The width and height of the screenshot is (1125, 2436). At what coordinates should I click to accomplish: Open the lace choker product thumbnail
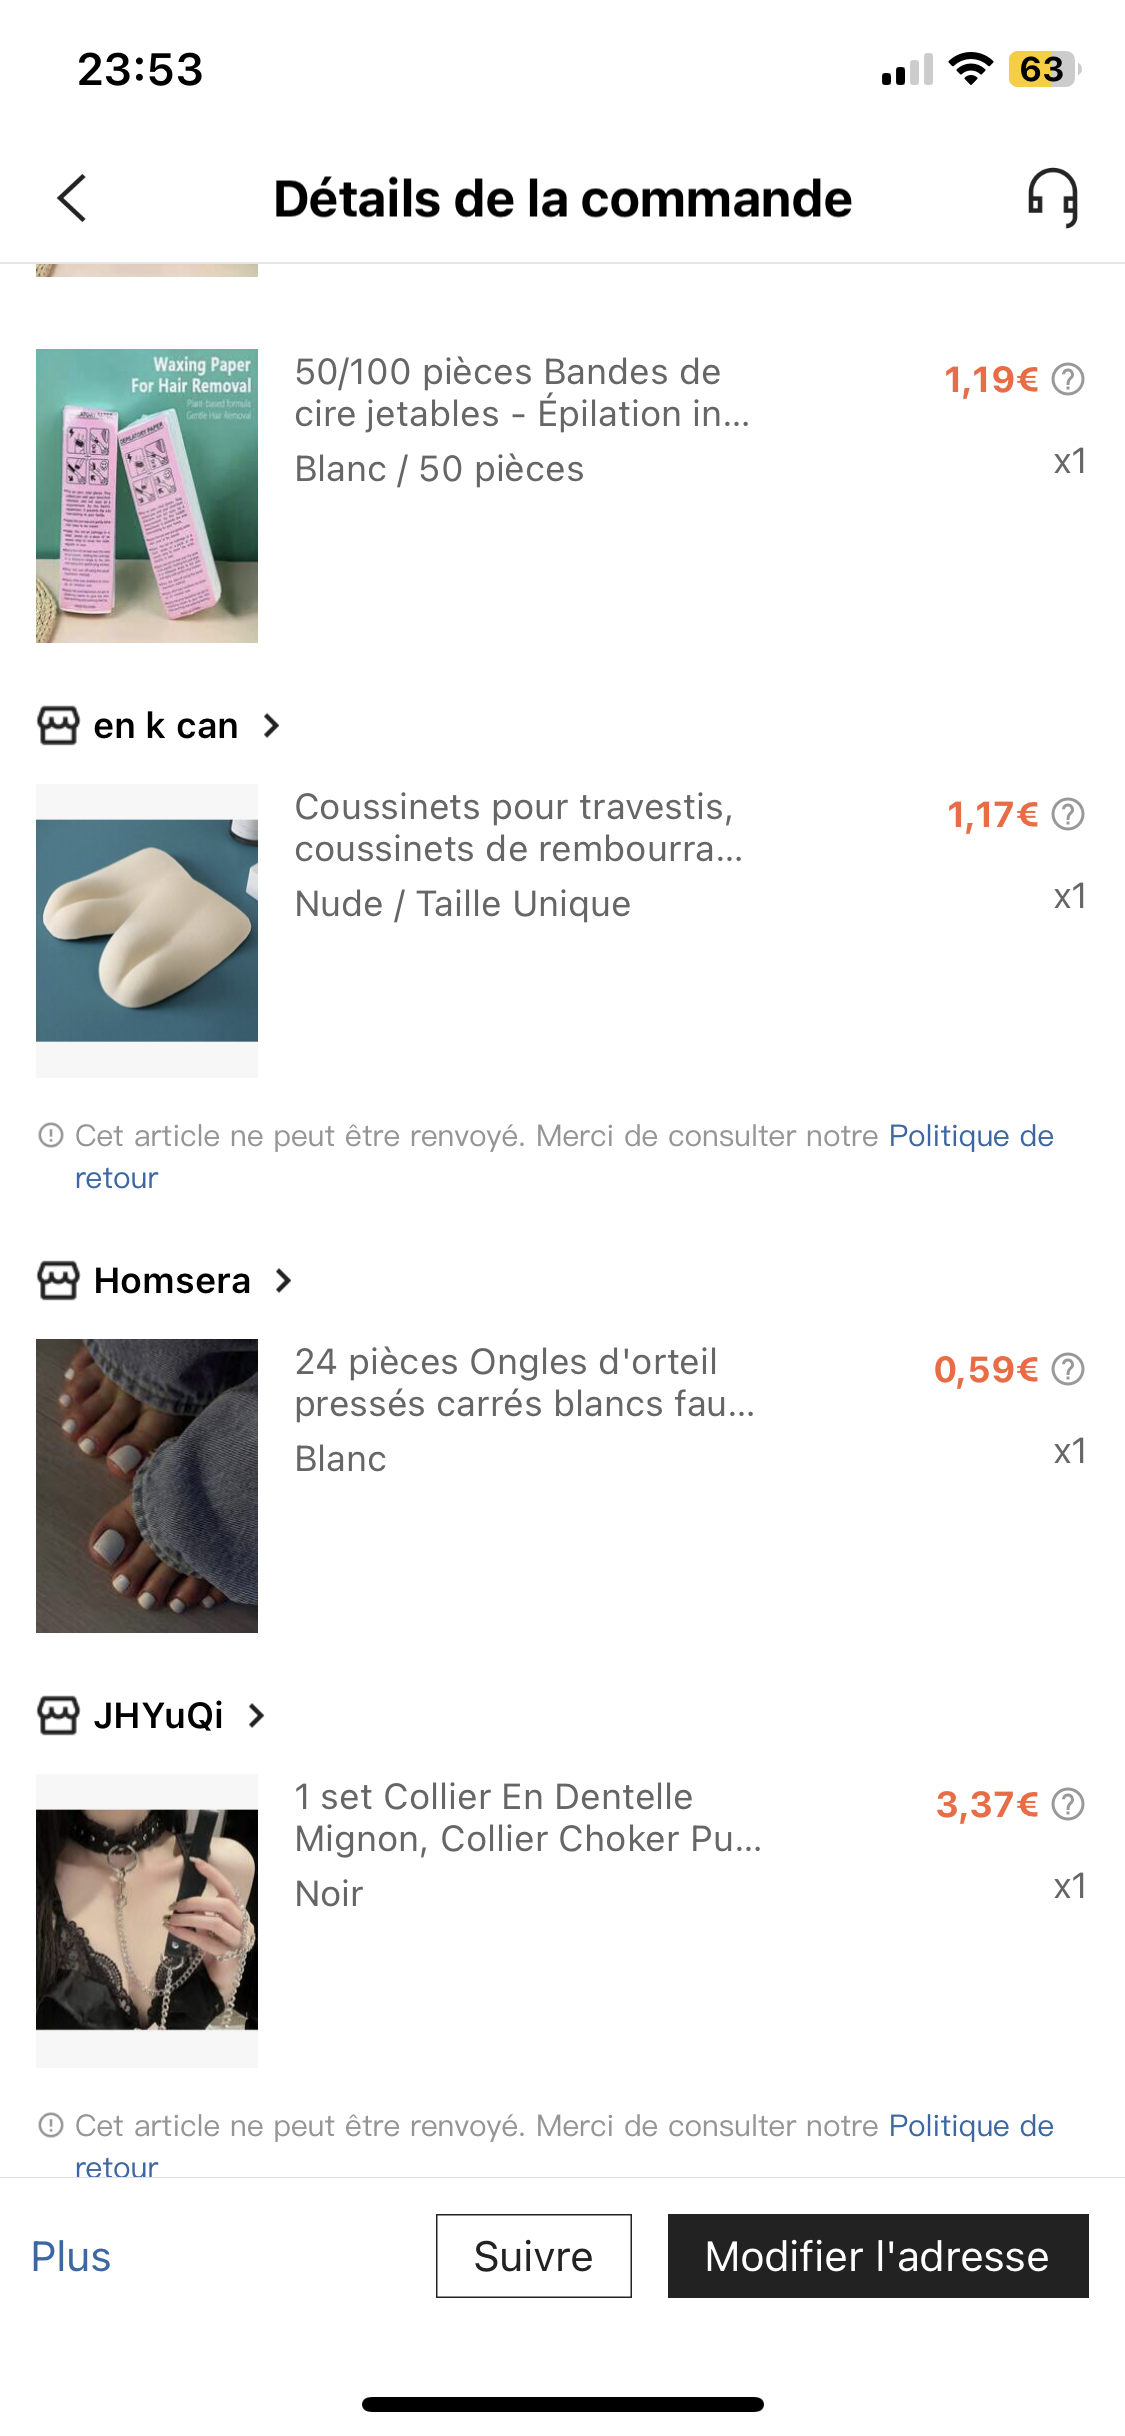(x=147, y=1920)
